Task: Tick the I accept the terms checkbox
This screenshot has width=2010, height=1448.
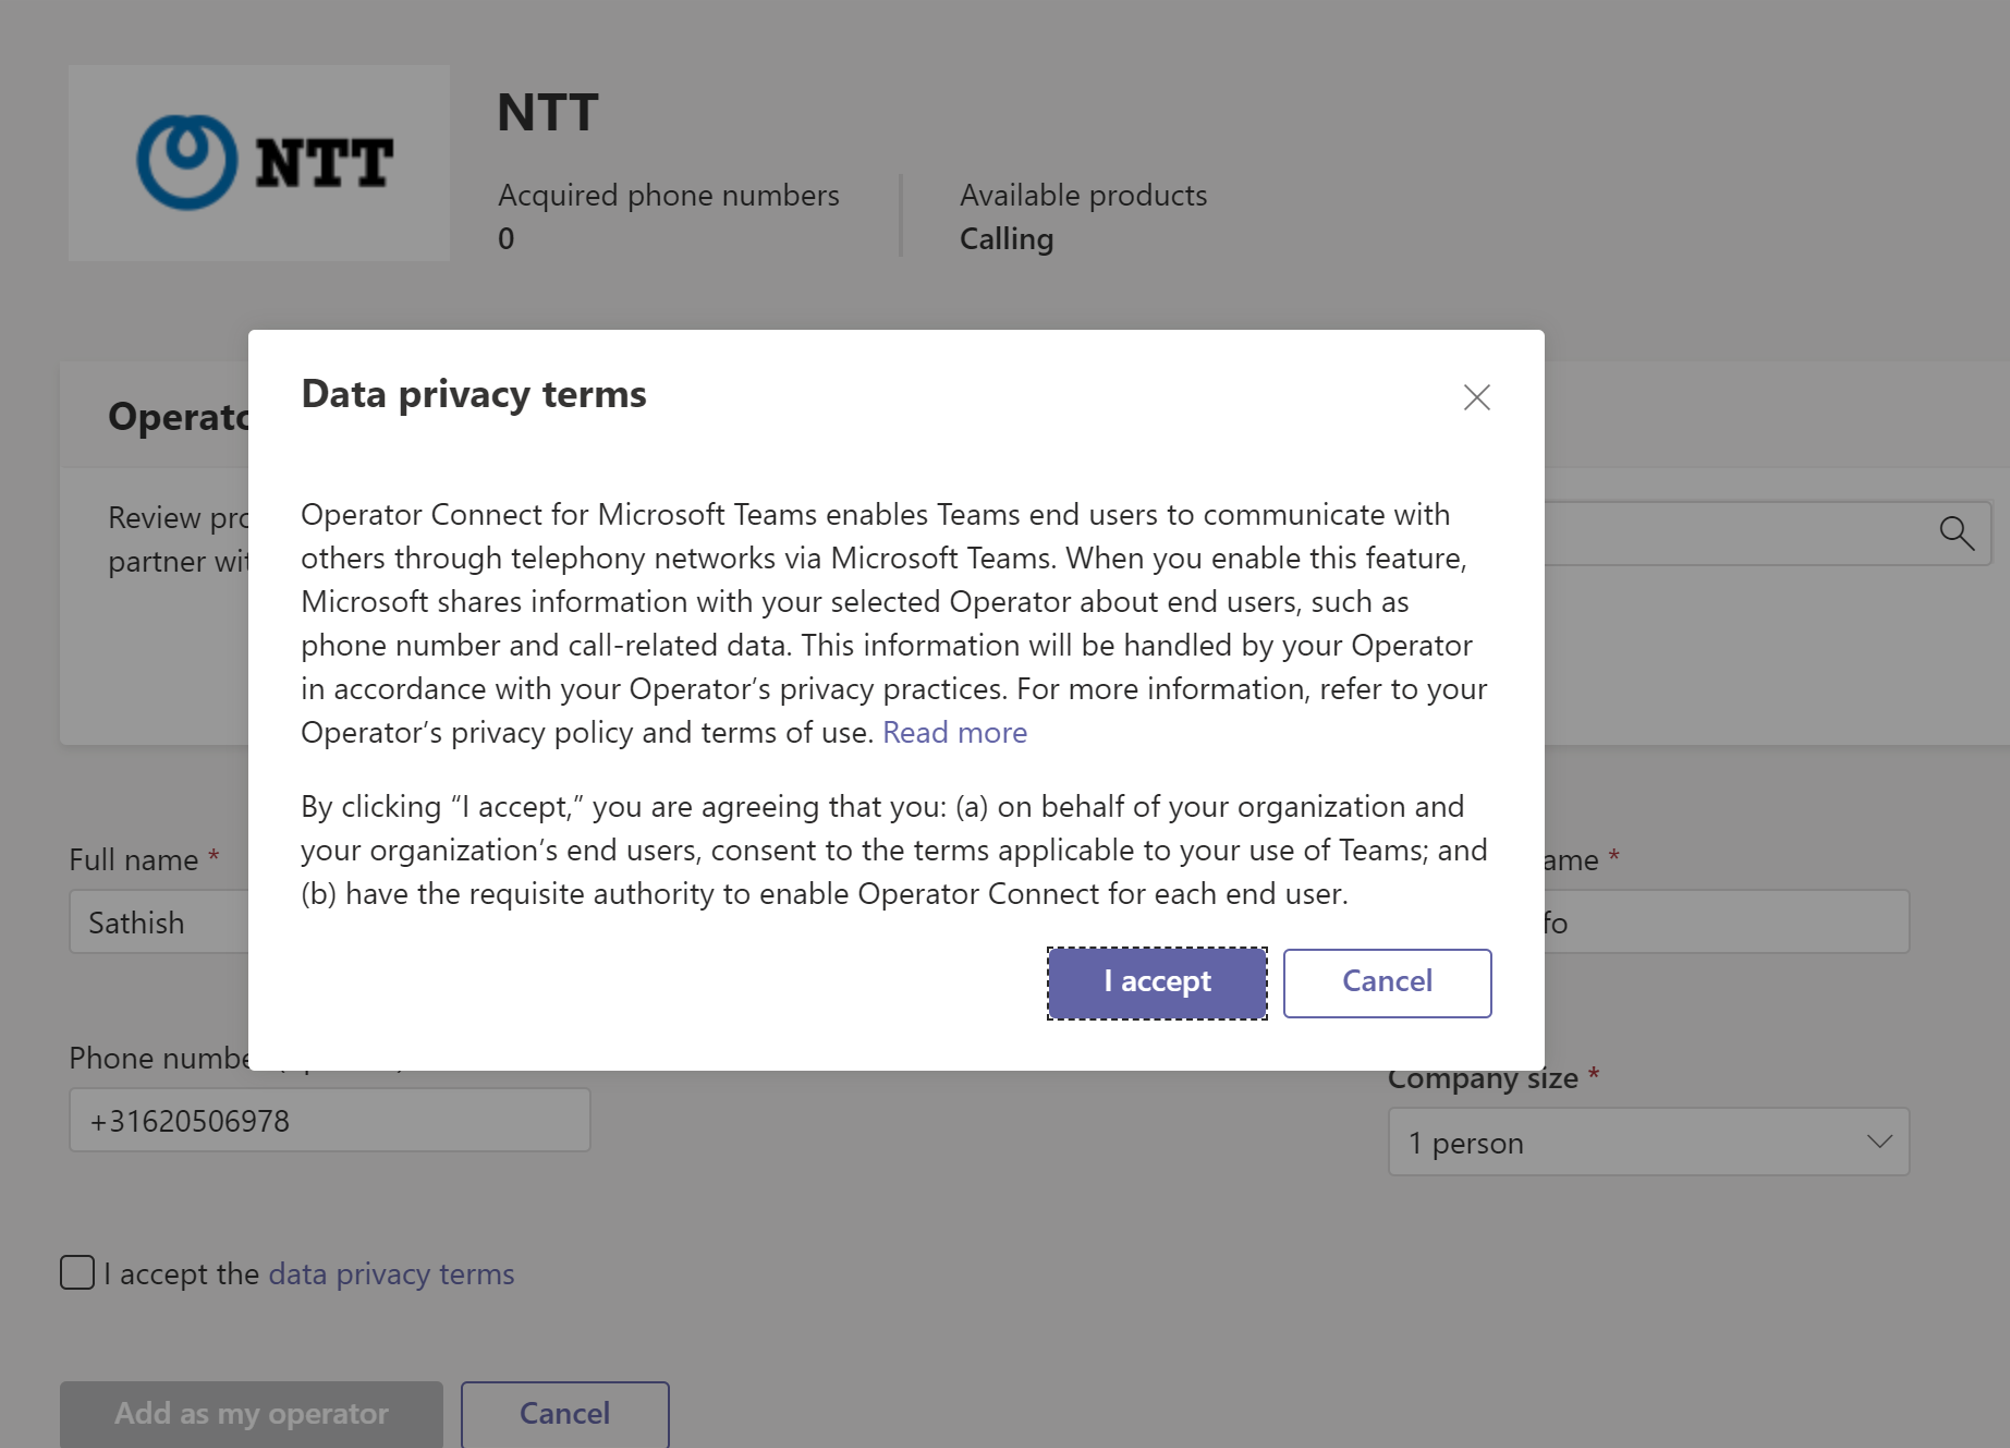Action: coord(77,1273)
